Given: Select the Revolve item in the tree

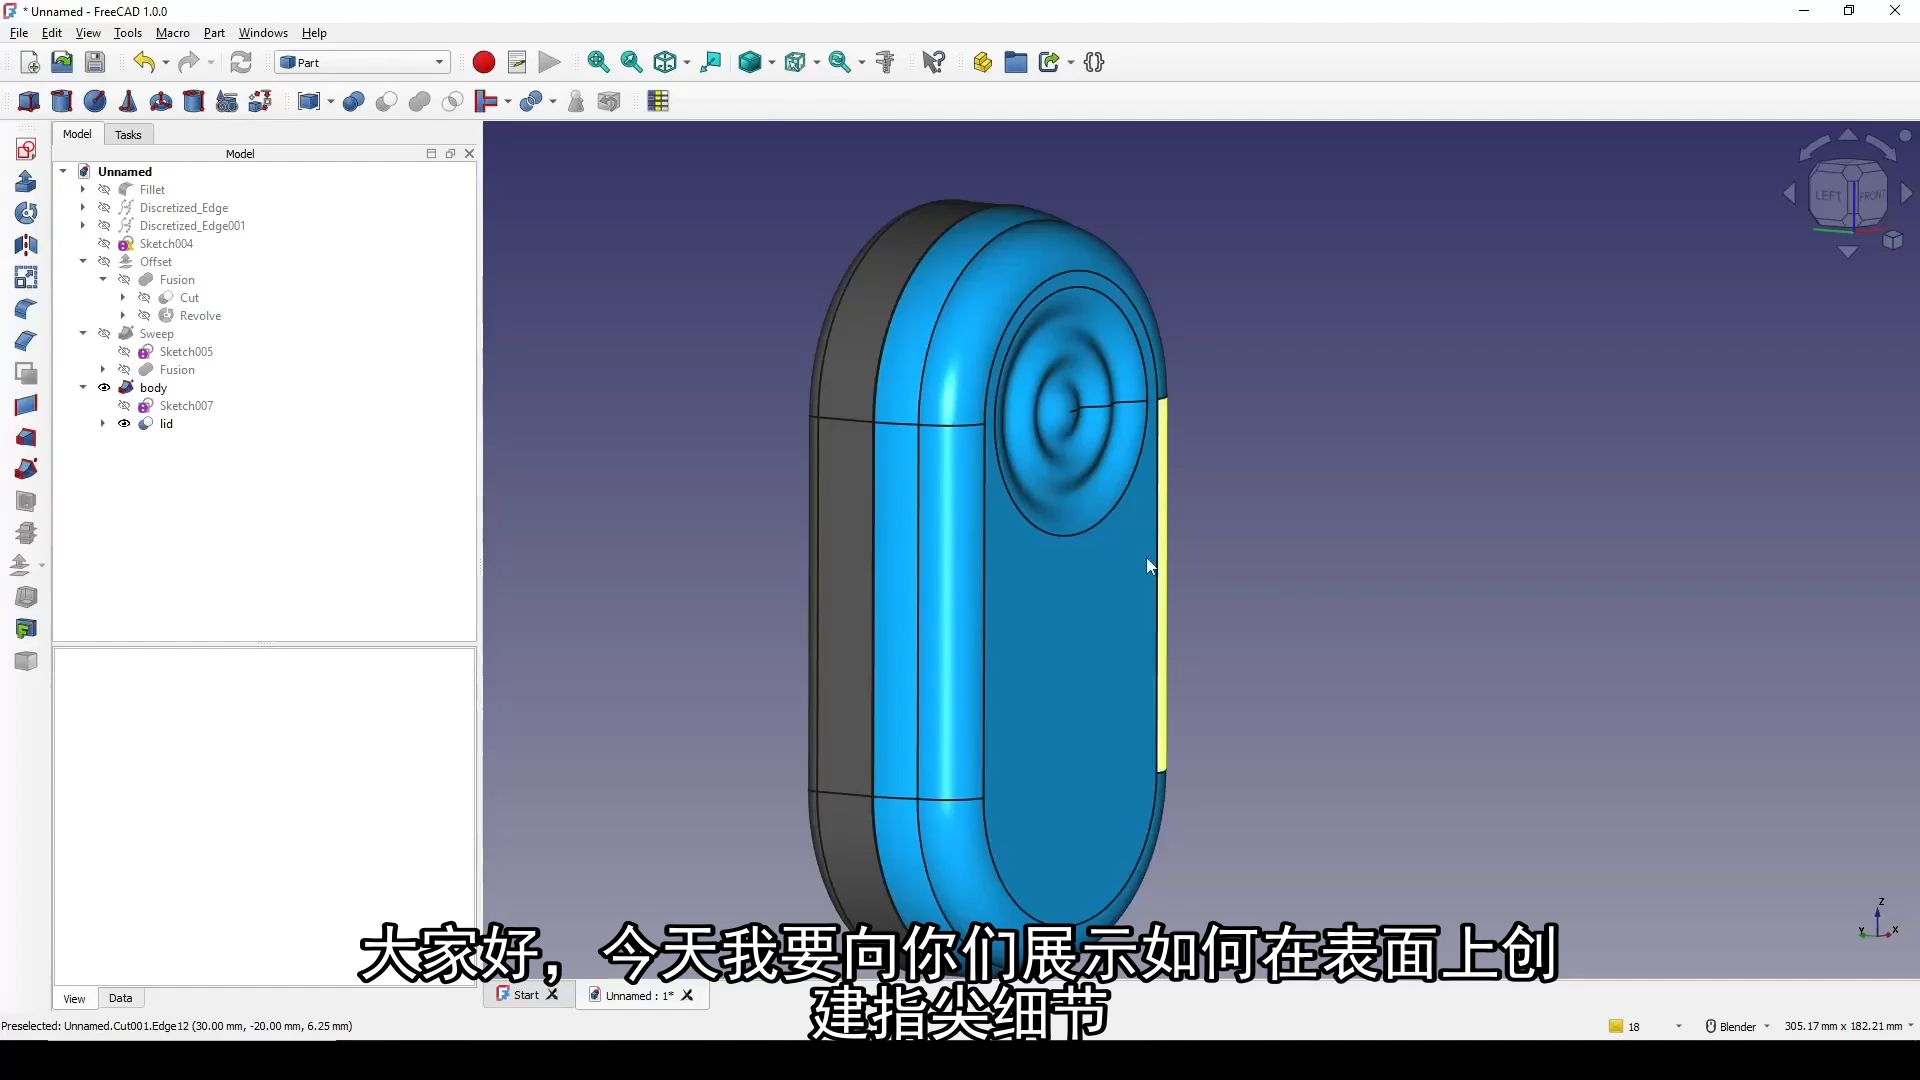Looking at the screenshot, I should pyautogui.click(x=199, y=315).
